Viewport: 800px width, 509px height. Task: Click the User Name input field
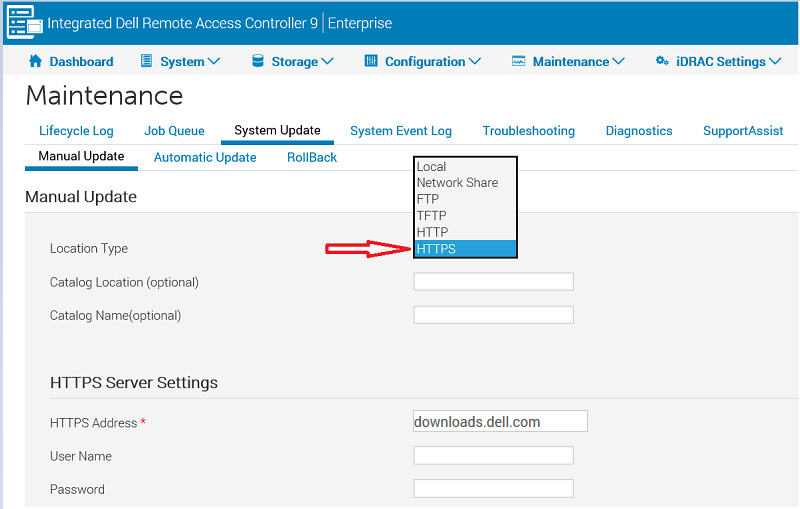pos(493,455)
